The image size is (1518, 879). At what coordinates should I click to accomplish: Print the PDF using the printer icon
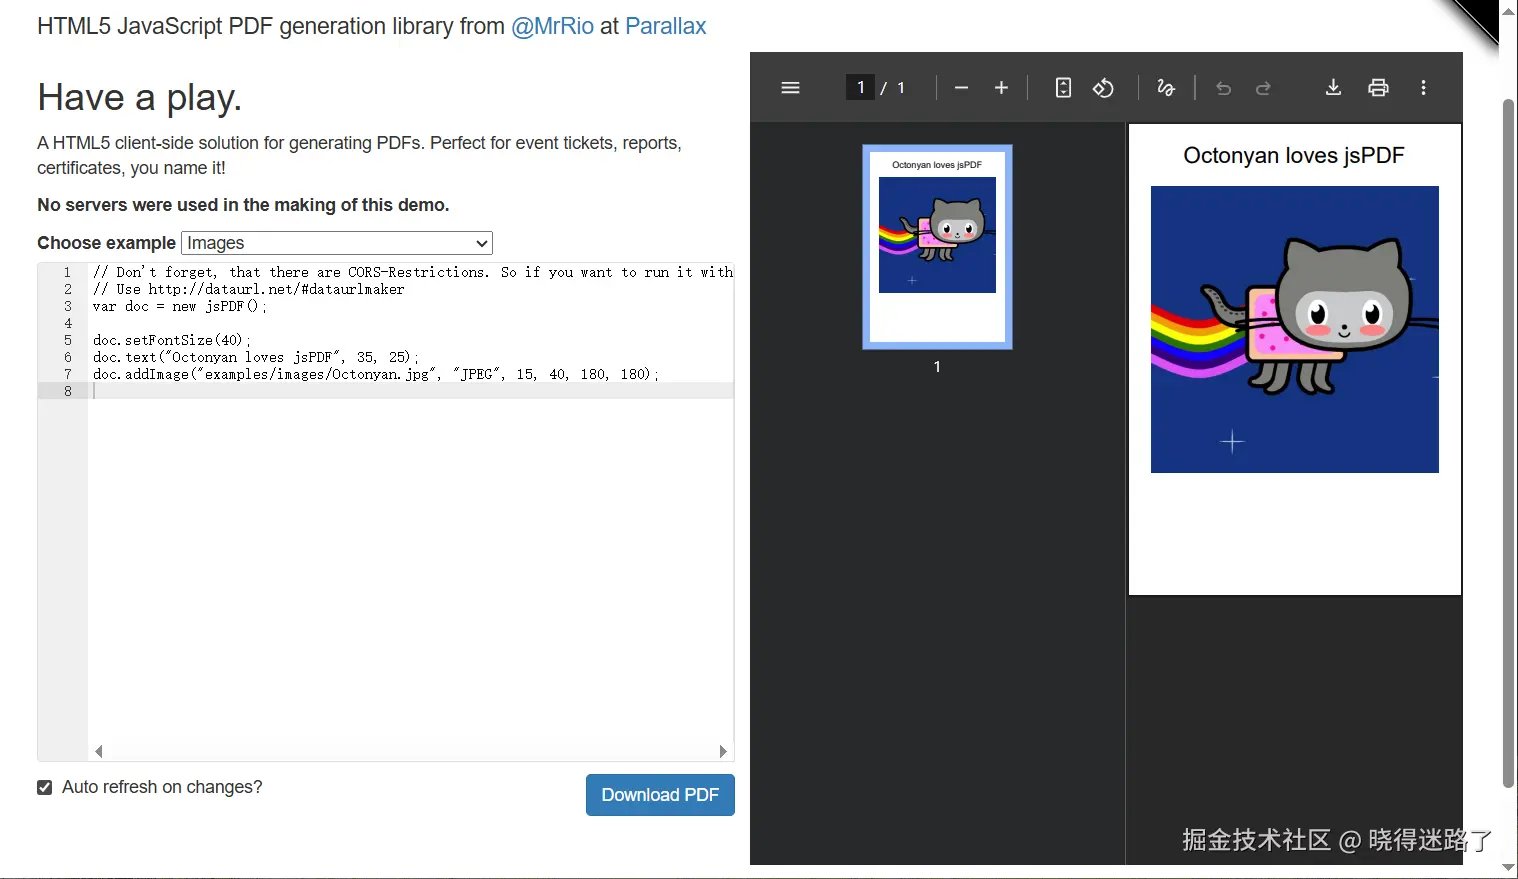(1378, 88)
